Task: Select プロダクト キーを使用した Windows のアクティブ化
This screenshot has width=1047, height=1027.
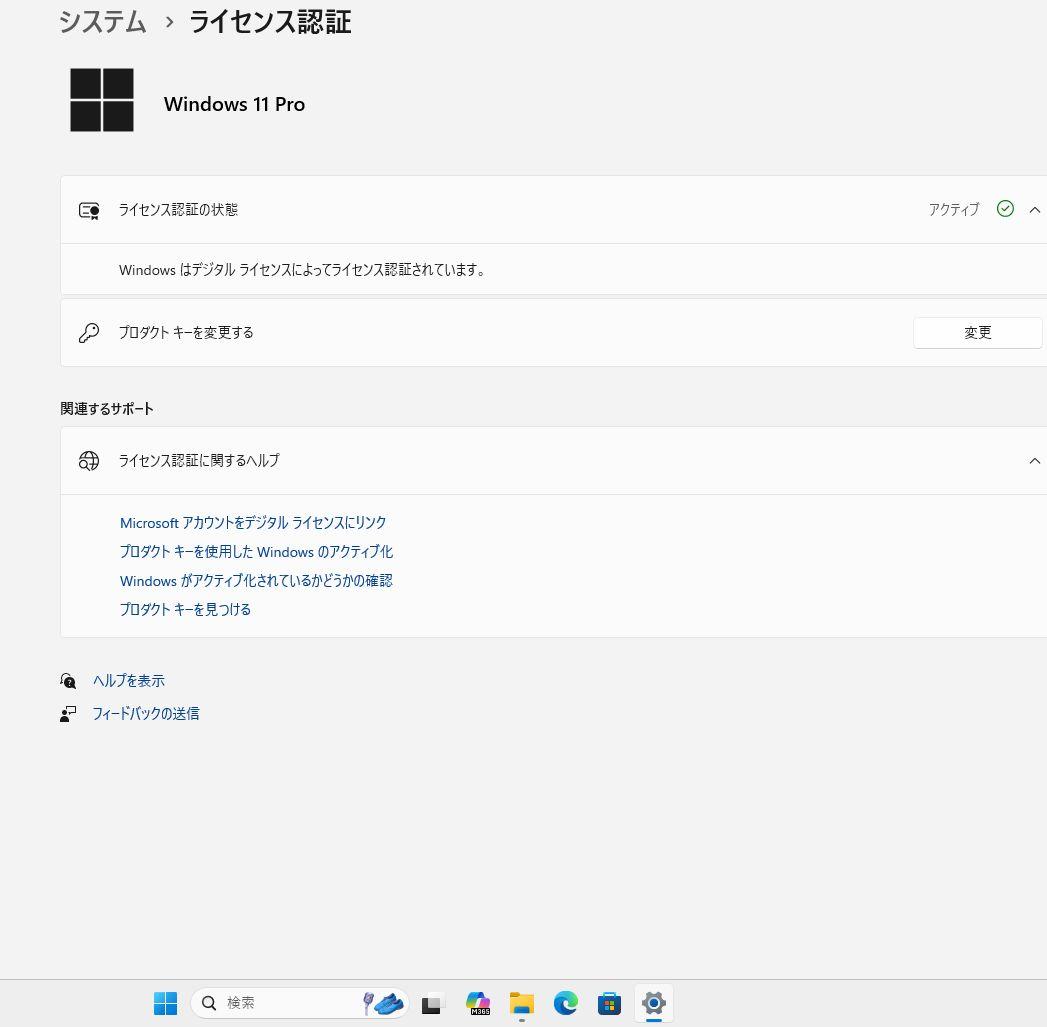Action: [256, 551]
